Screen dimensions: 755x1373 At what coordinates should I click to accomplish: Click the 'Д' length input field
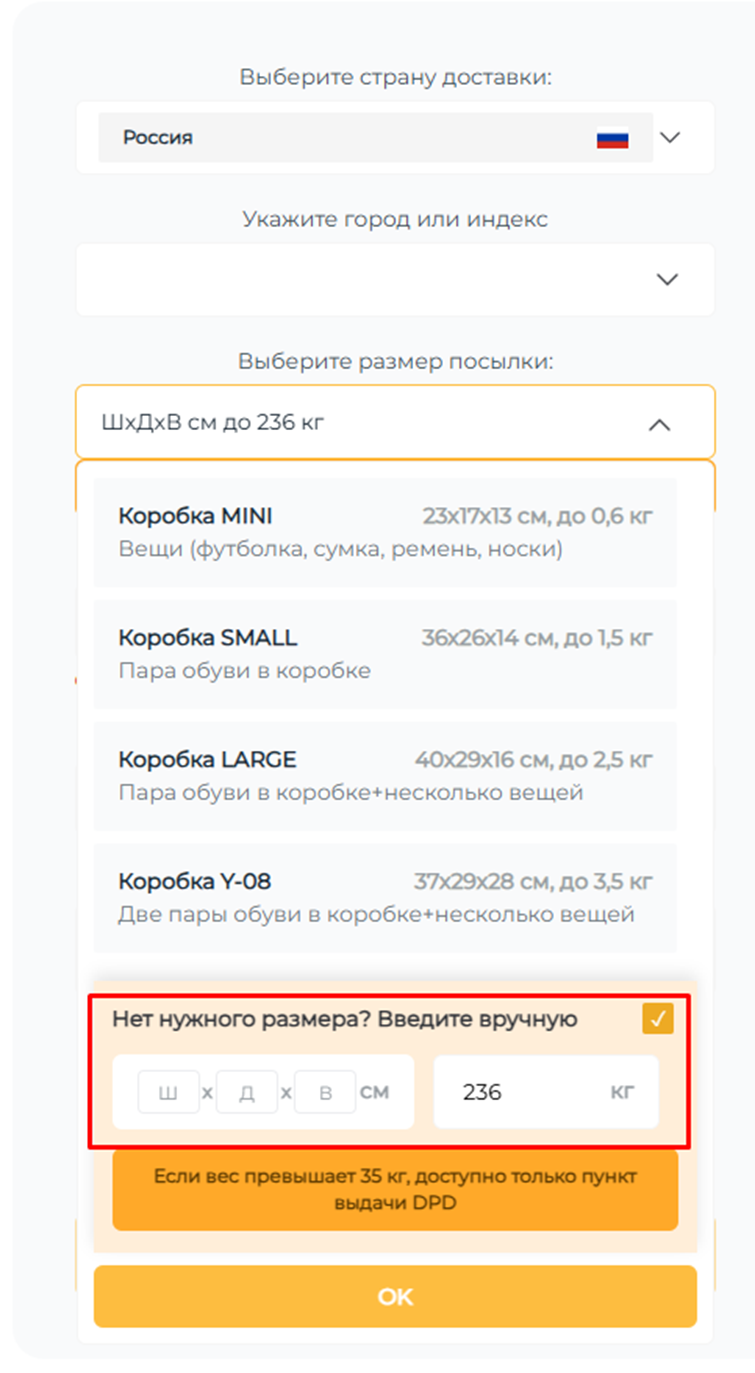point(247,1091)
